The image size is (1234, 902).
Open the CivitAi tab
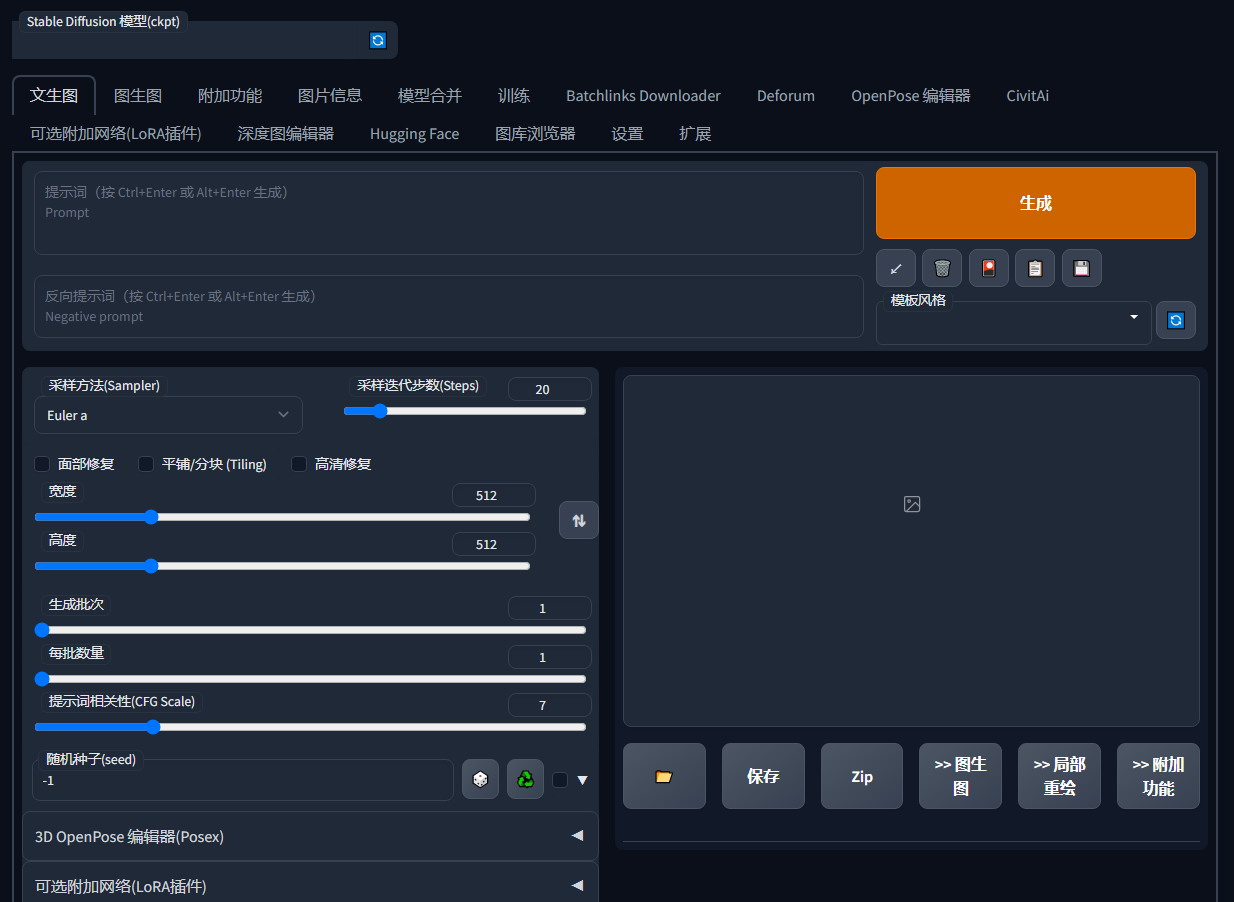point(1027,96)
